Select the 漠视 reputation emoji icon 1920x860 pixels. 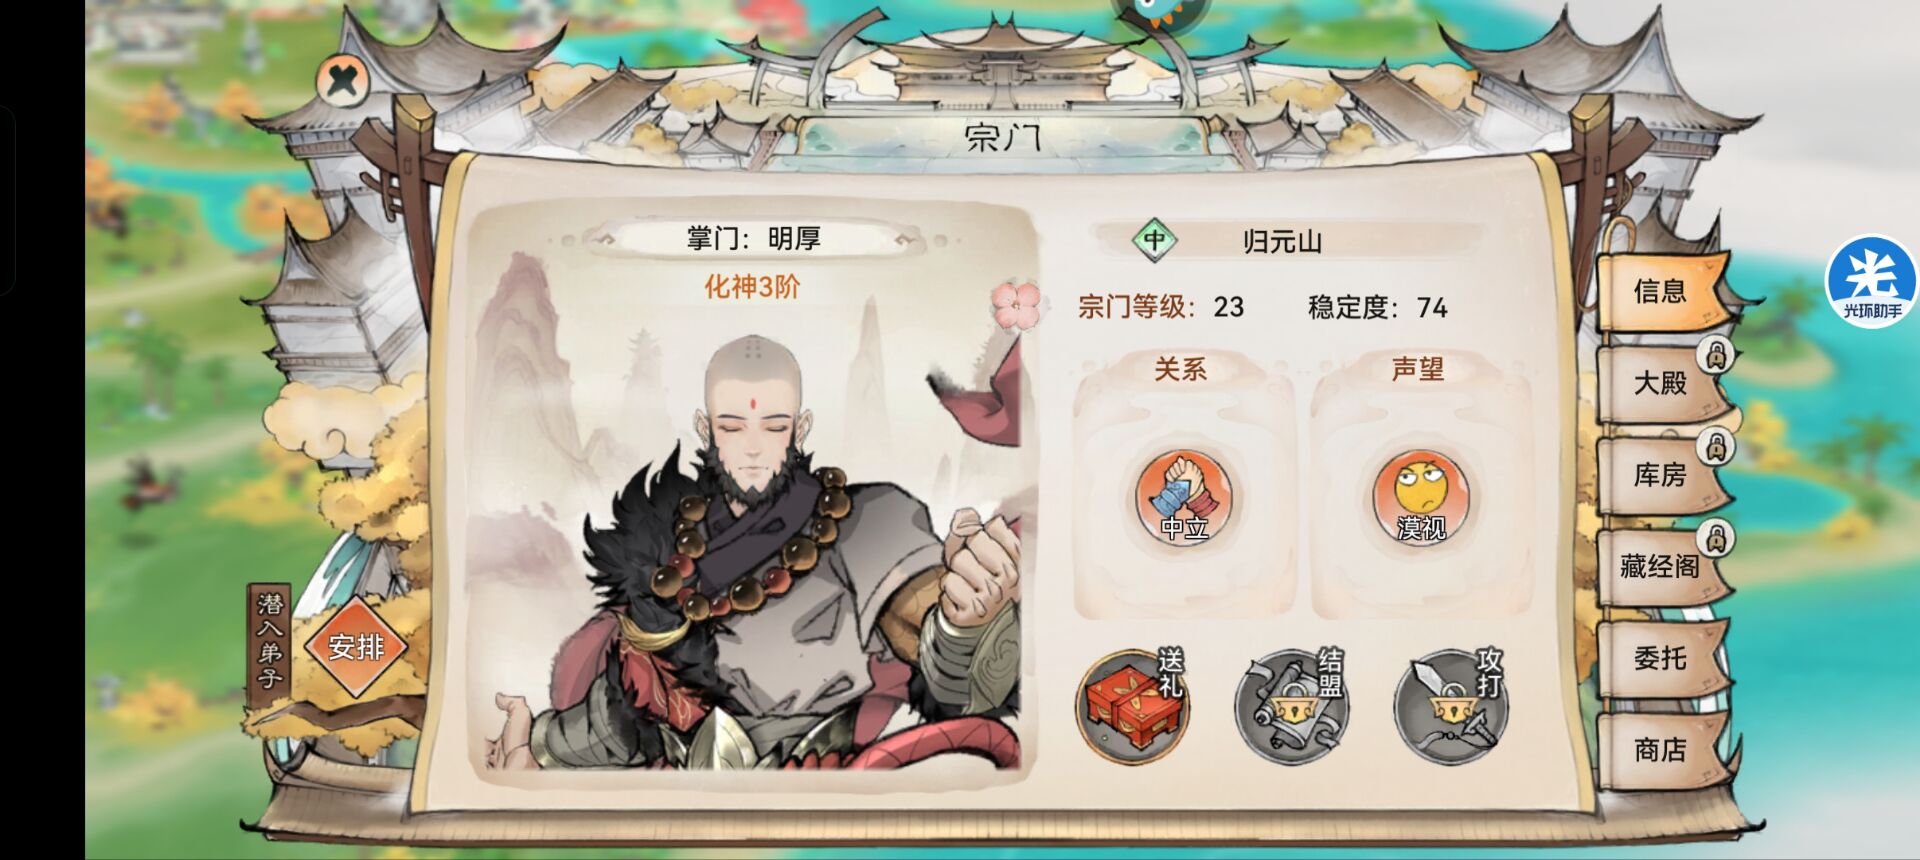1420,497
